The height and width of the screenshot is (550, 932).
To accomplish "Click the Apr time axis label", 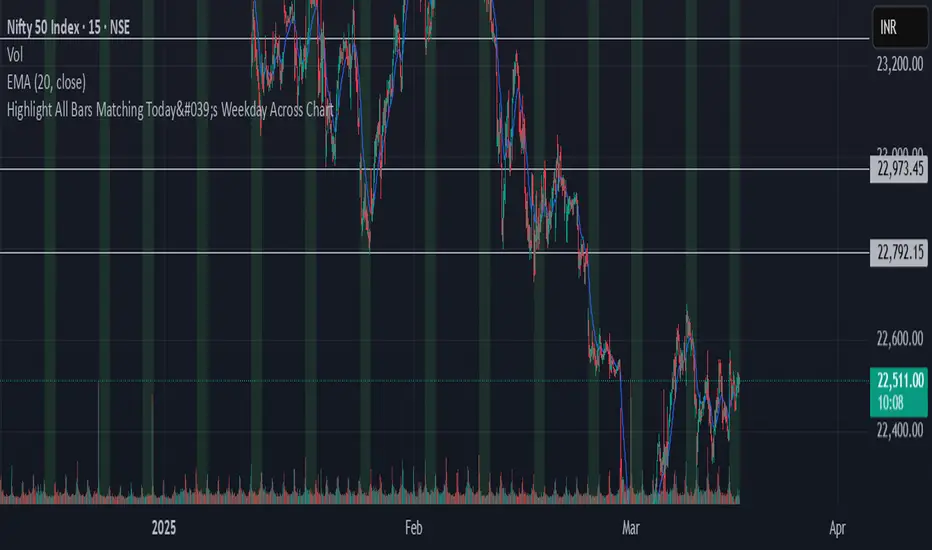I will (x=837, y=528).
